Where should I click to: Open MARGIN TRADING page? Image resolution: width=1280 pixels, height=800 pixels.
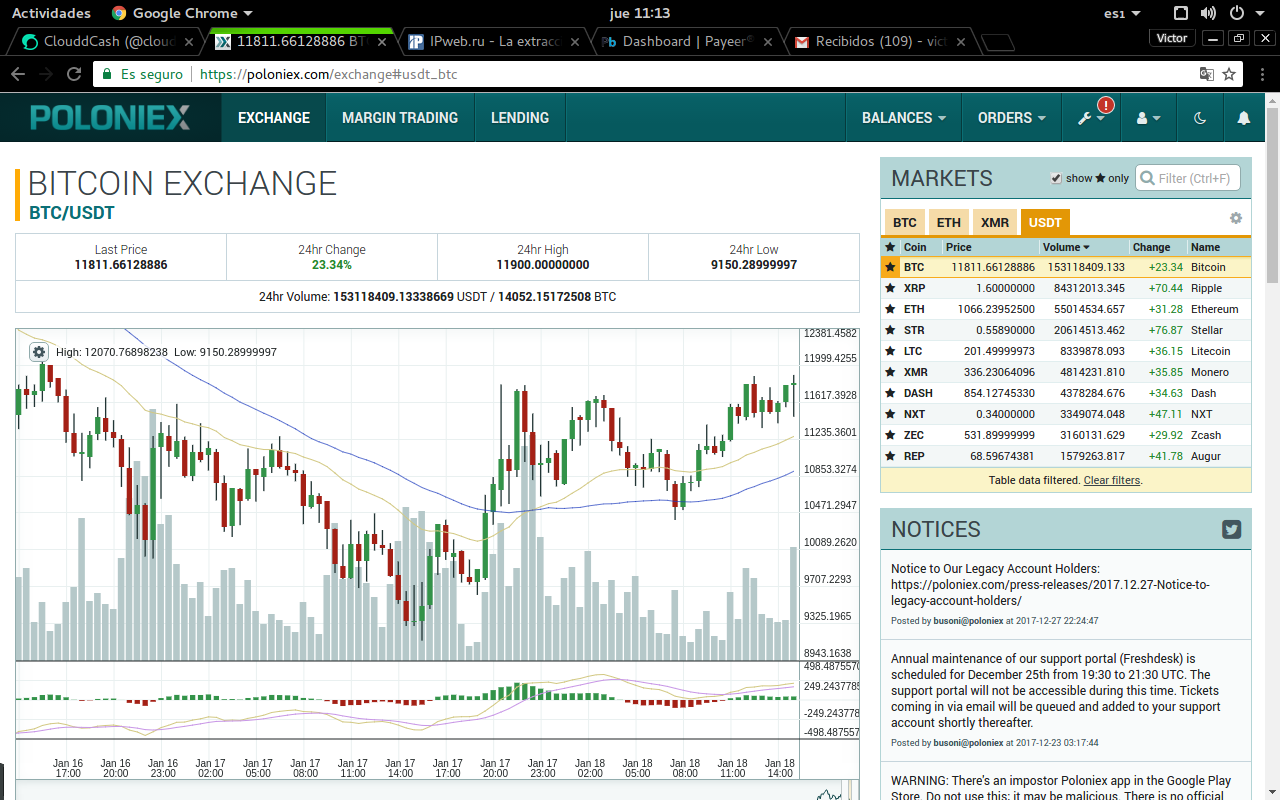(x=400, y=118)
